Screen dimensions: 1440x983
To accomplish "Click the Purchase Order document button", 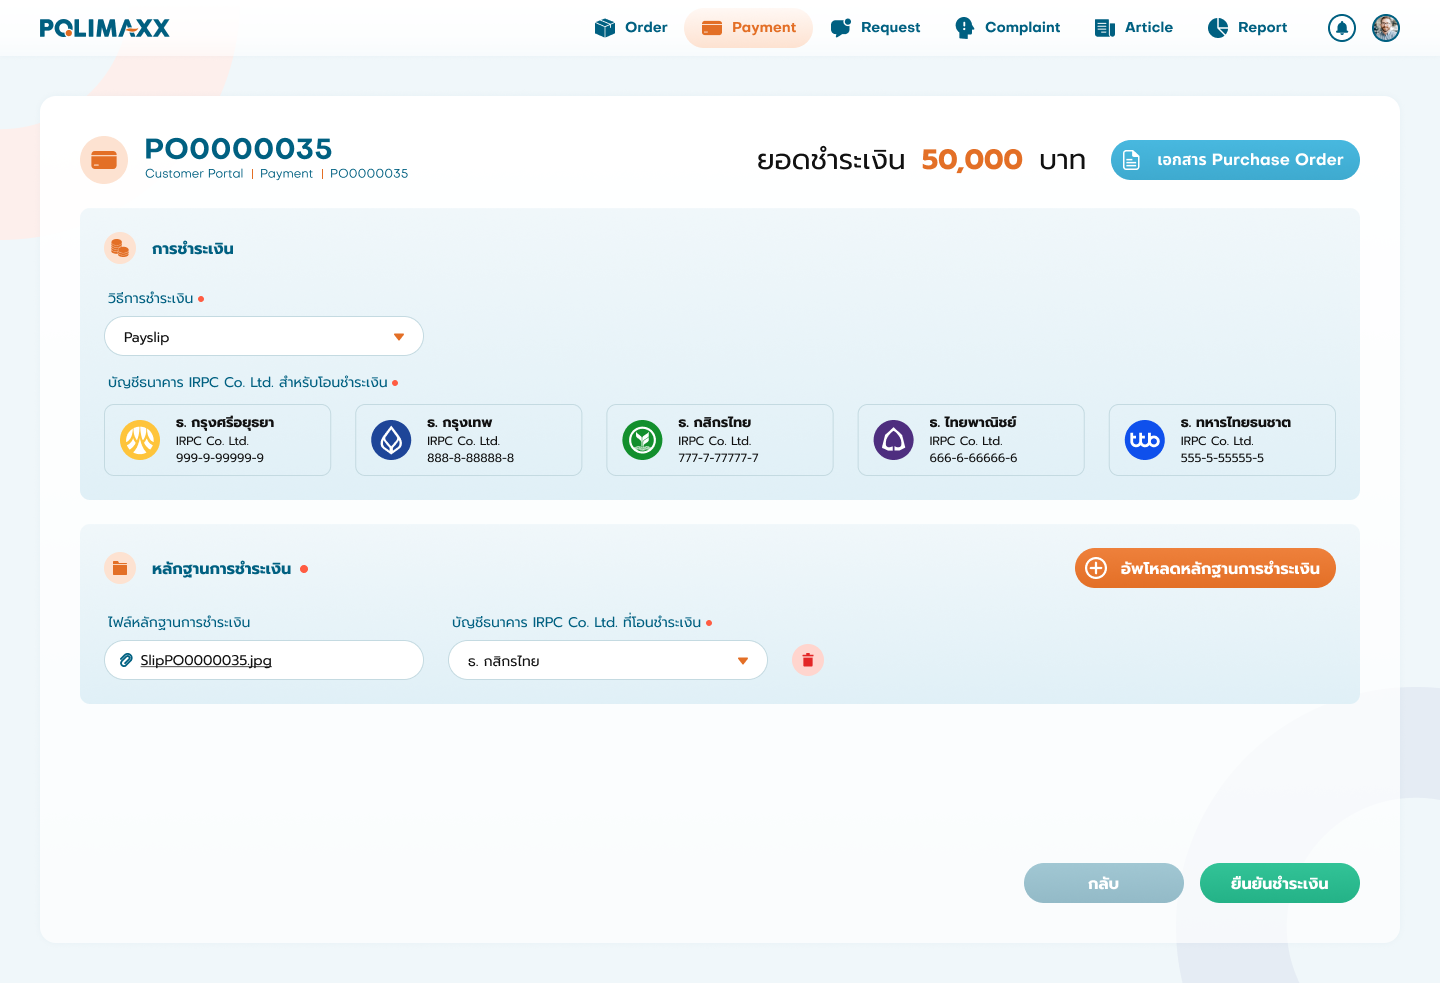I will 1234,160.
